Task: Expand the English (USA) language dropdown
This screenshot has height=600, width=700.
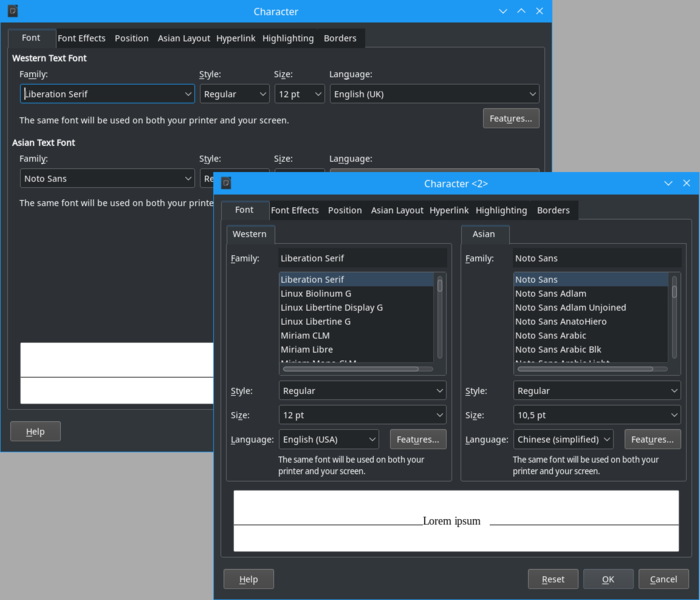Action: pyautogui.click(x=329, y=439)
